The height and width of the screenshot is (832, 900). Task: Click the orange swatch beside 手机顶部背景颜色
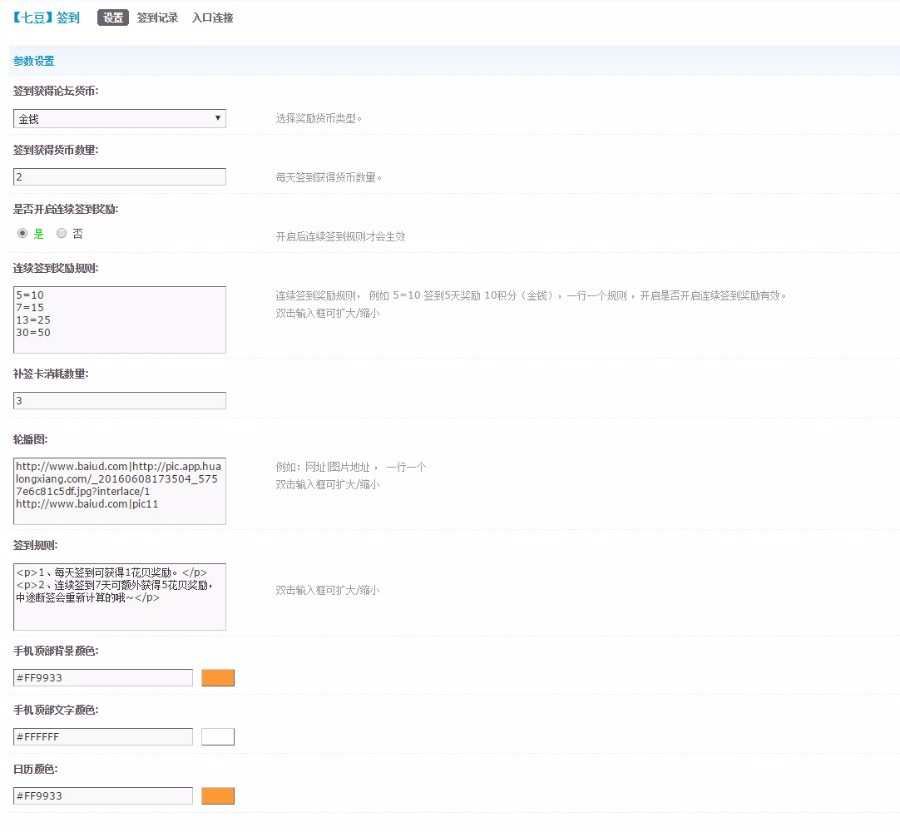218,677
